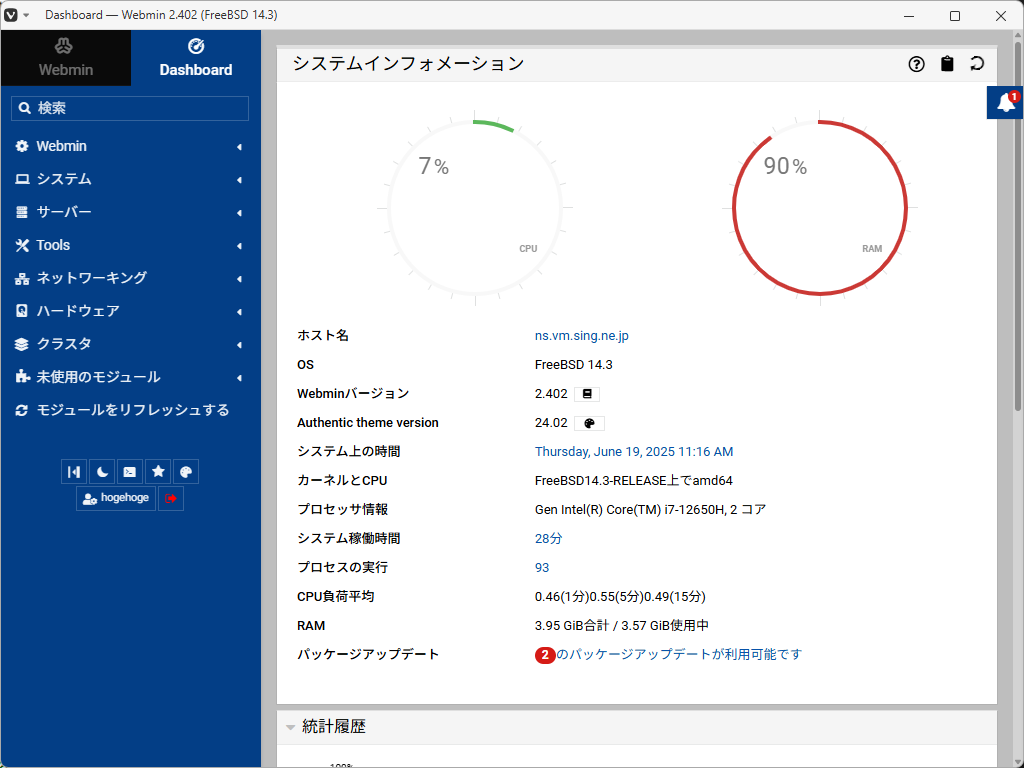Screen dimensions: 1024x768
Task: Refresh system information with circular arrow icon
Action: click(977, 63)
